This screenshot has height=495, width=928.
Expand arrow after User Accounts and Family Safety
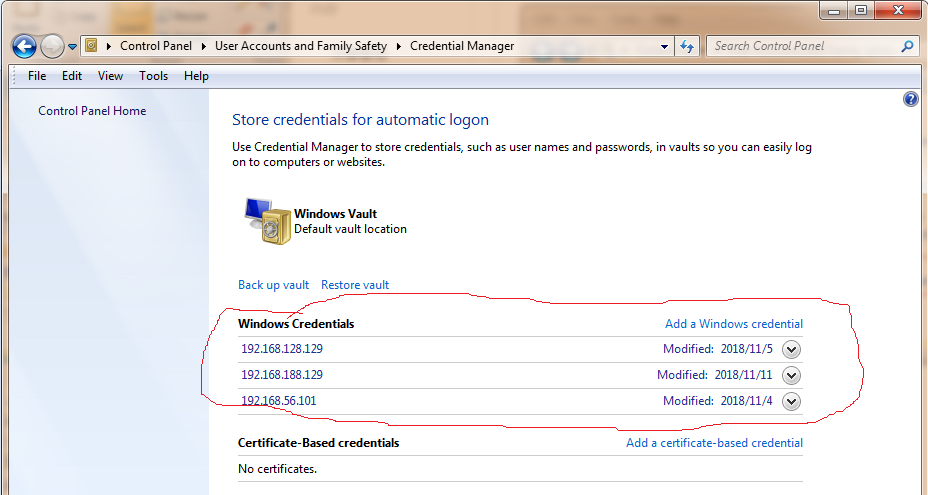pos(398,46)
